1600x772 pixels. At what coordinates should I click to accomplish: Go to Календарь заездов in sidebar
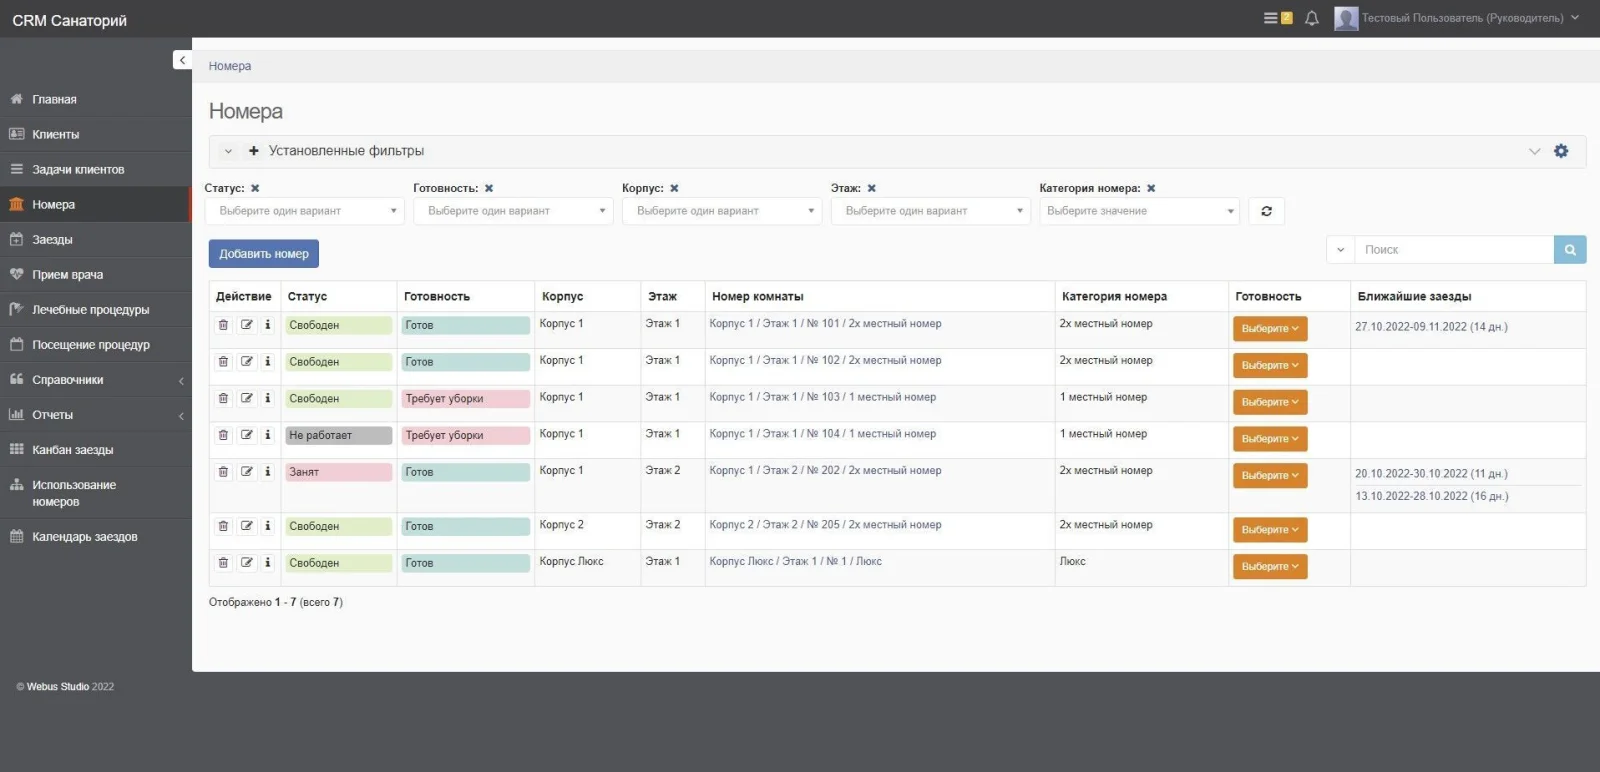pos(84,537)
